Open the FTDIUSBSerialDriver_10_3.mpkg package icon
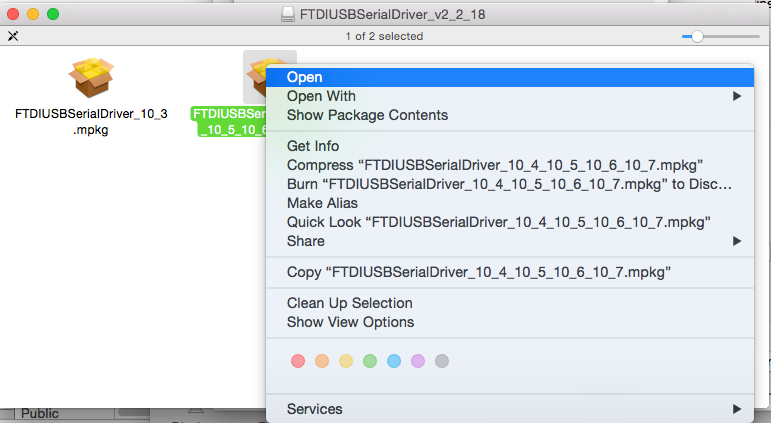This screenshot has width=771, height=423. point(91,77)
